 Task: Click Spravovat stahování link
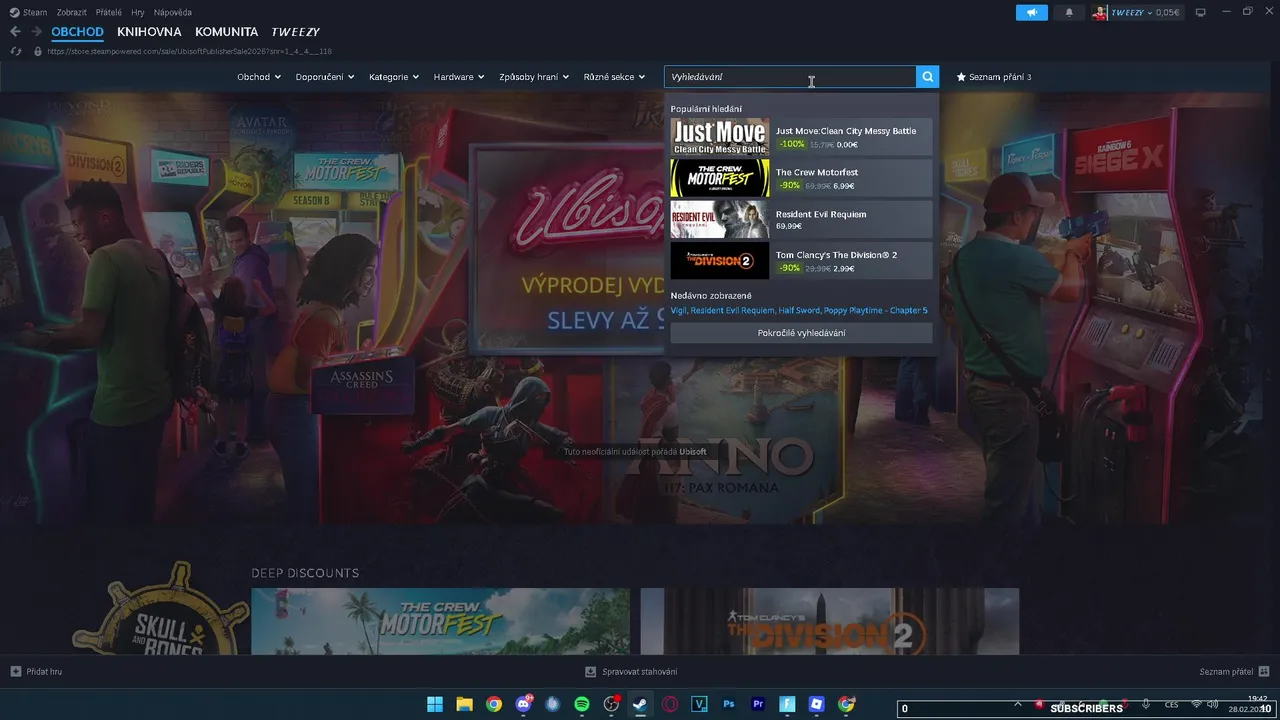pos(639,671)
